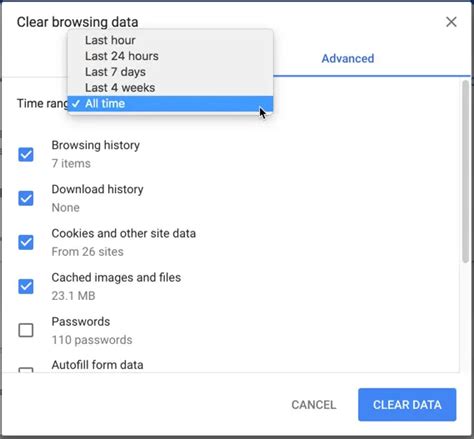Uncheck the Browsing history checkbox
Image resolution: width=474 pixels, height=439 pixels.
[x=26, y=154]
